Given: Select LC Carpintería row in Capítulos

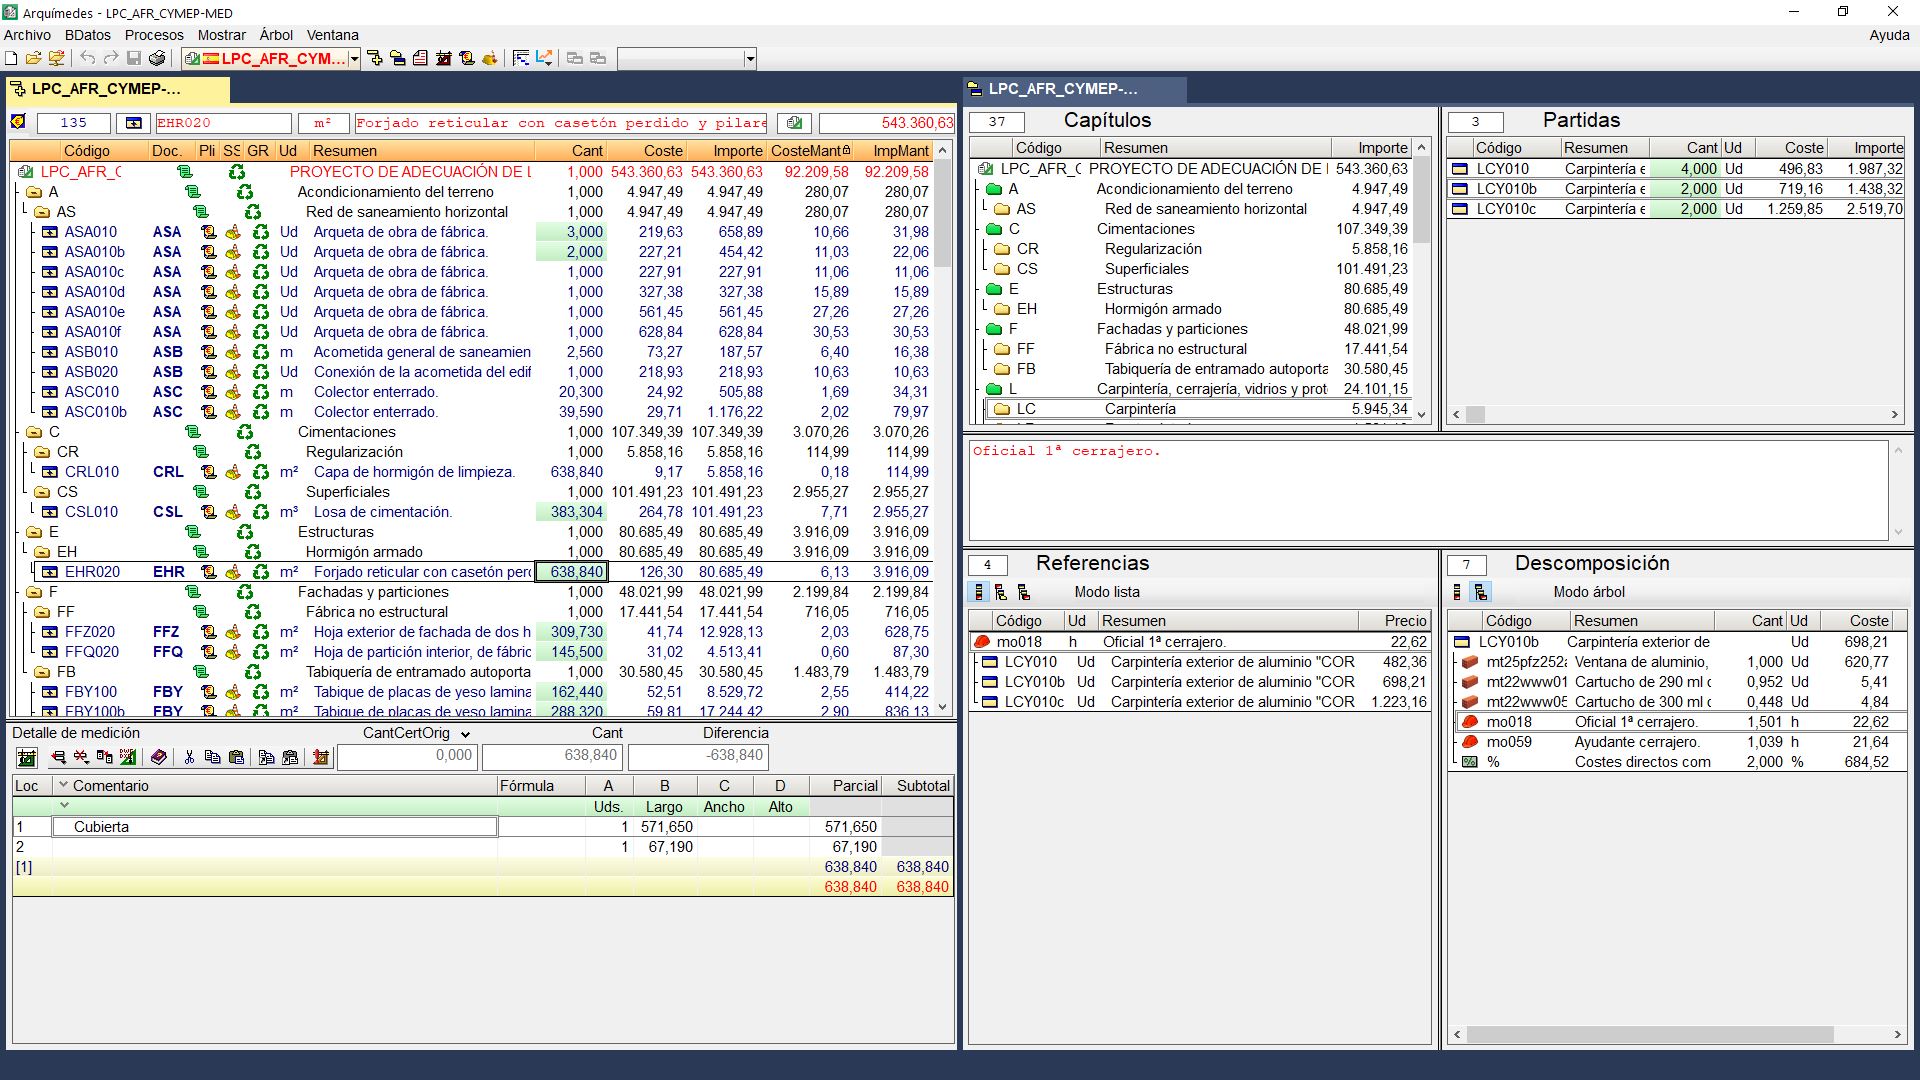Looking at the screenshot, I should [1198, 409].
